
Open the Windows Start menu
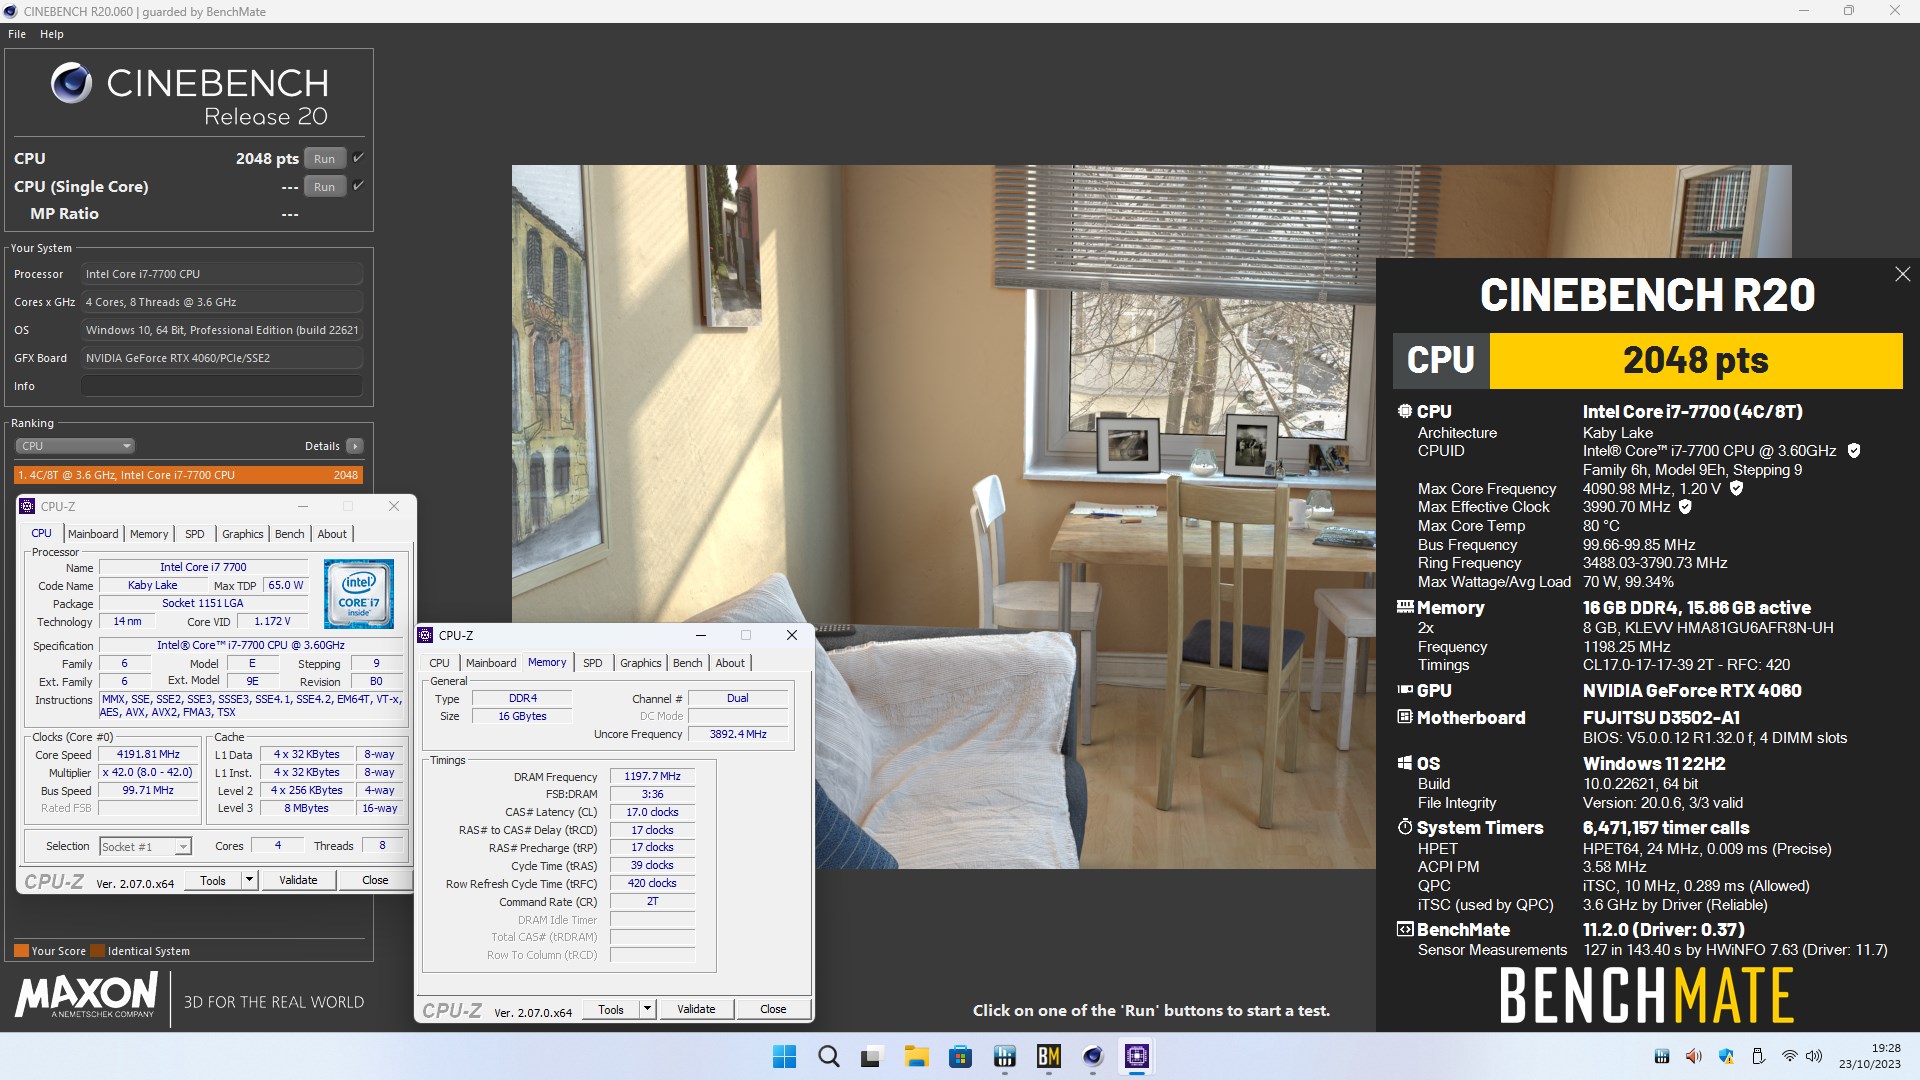(x=785, y=1057)
